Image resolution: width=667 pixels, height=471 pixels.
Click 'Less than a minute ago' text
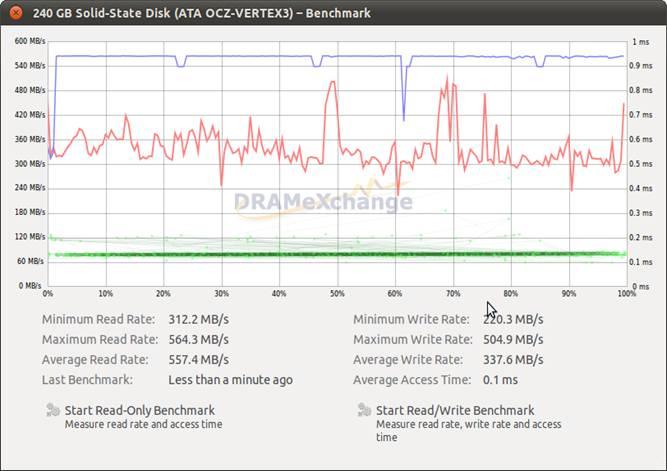pos(231,380)
